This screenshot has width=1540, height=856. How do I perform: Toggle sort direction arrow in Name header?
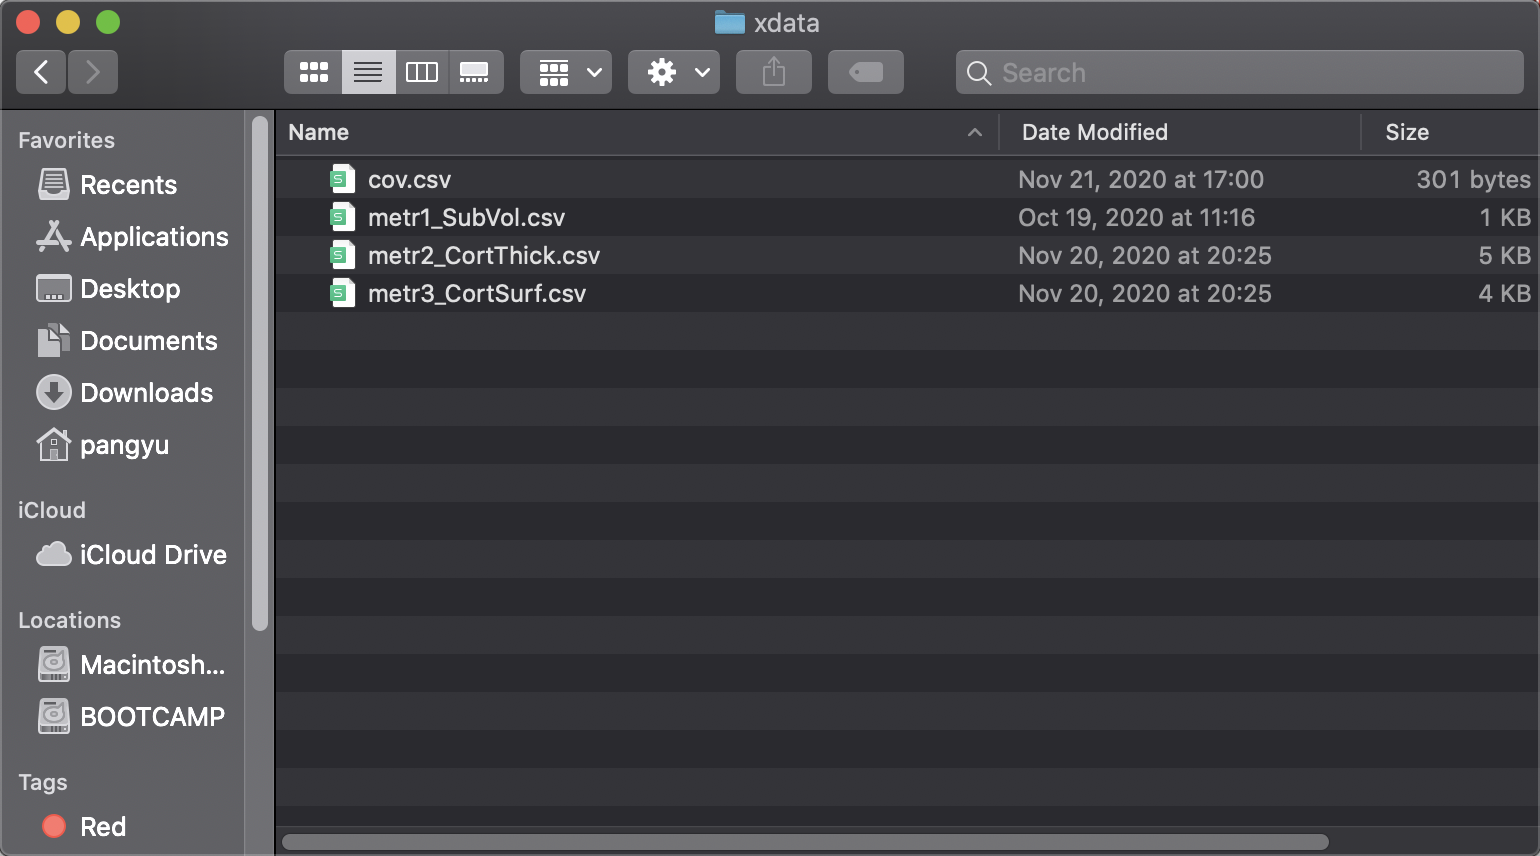click(975, 132)
